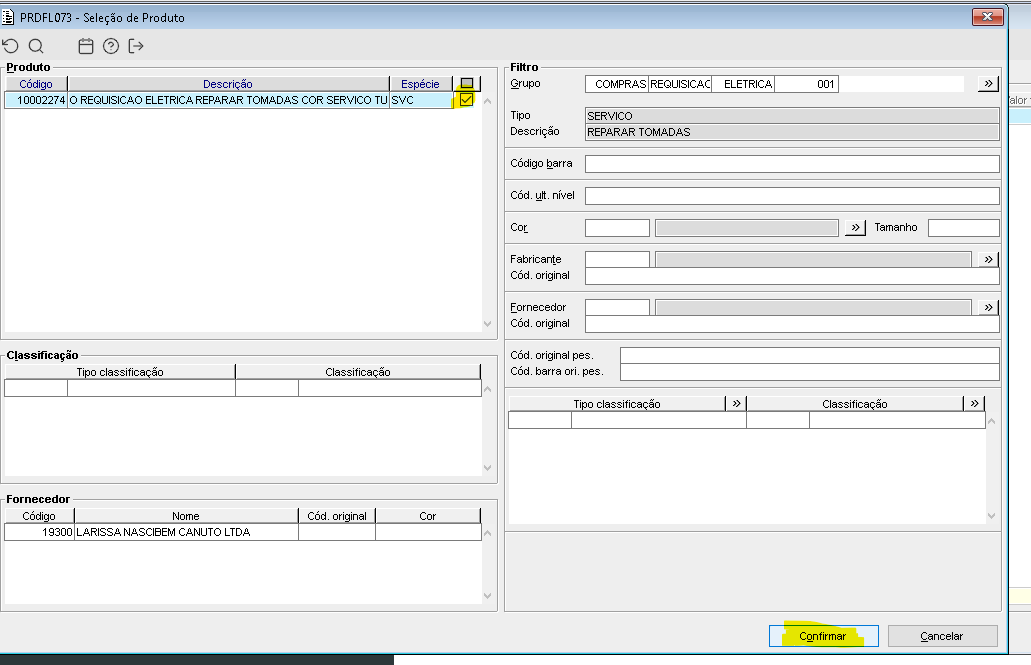Click the Tamanho input field

(963, 228)
